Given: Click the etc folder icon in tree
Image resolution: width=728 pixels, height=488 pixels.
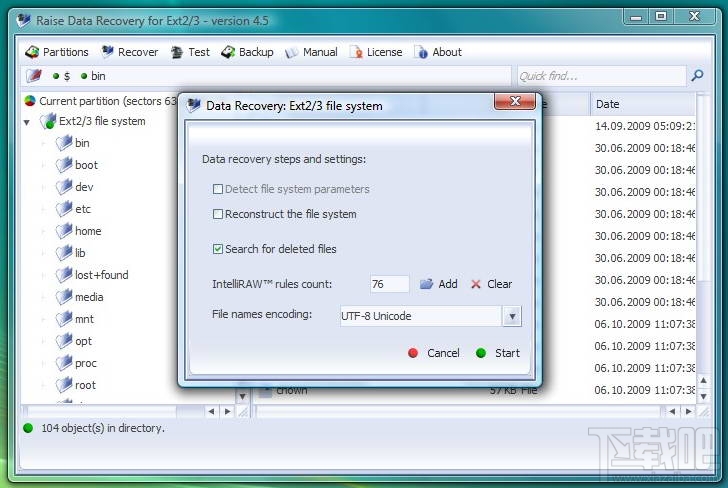Looking at the screenshot, I should [64, 208].
